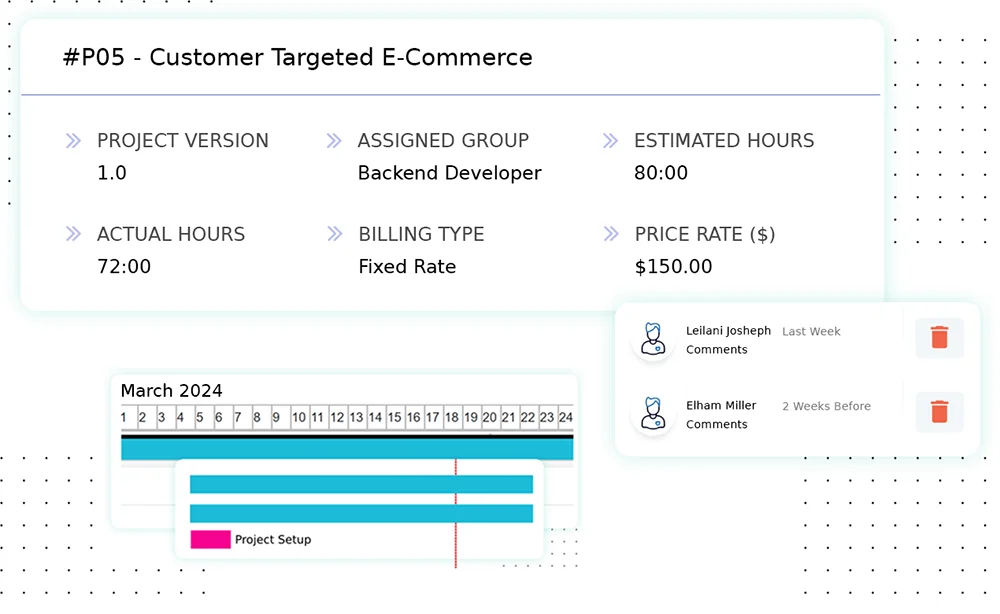Screen dimensions: 1000x614
Task: Click the 2 Weeks Before timestamp
Action: coord(826,406)
